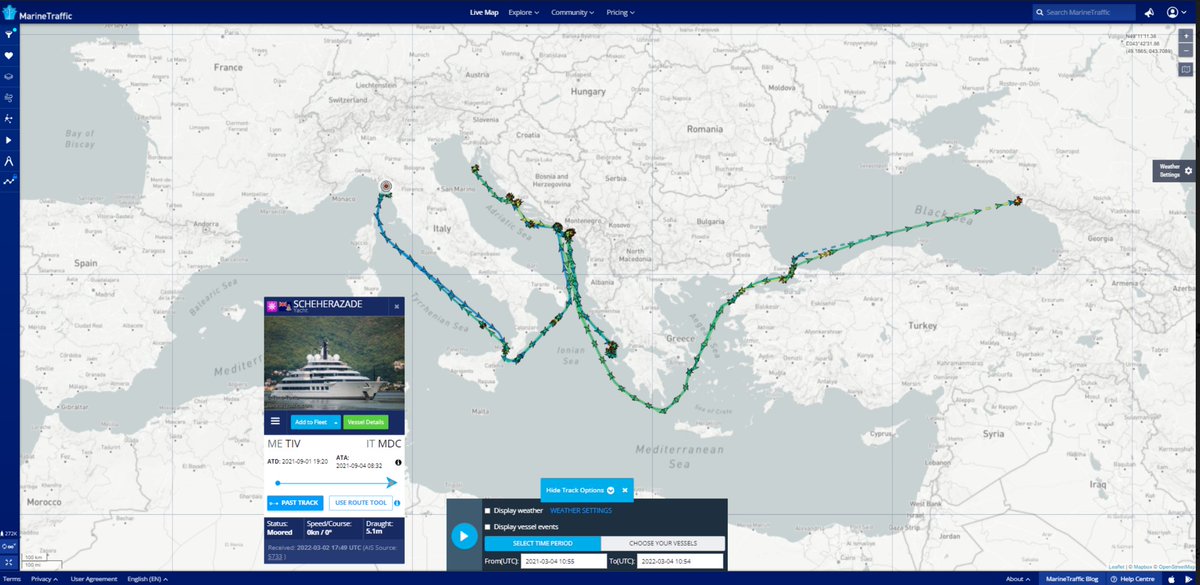Click the route tool info icon

398,503
